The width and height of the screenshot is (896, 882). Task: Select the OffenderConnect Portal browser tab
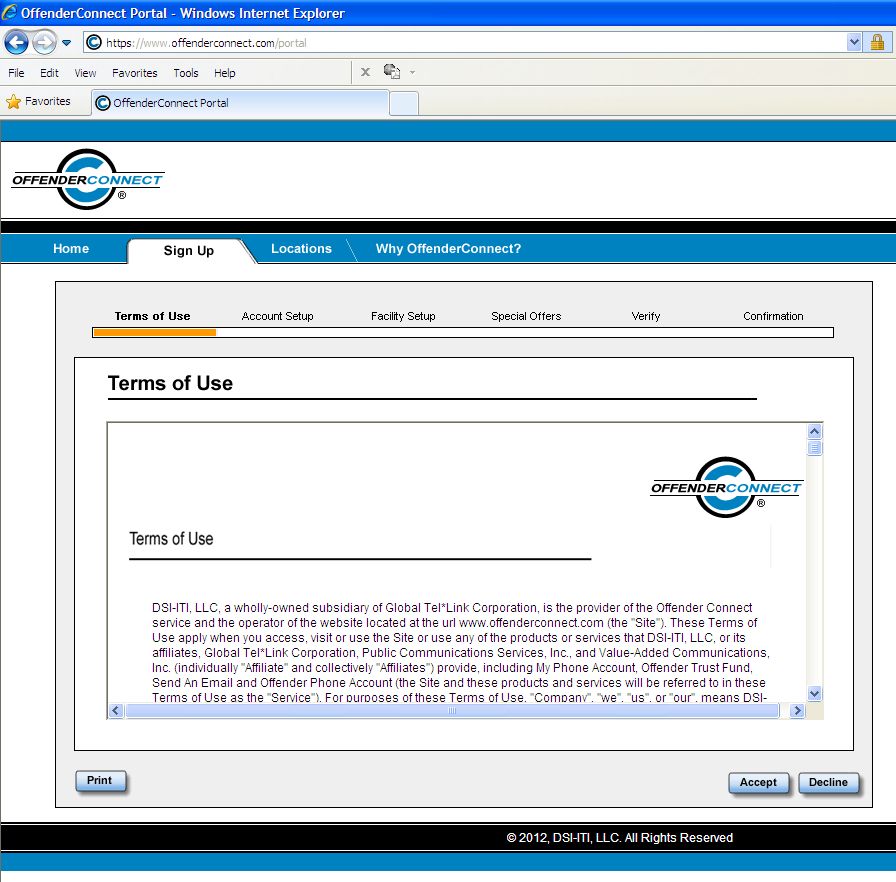[240, 103]
